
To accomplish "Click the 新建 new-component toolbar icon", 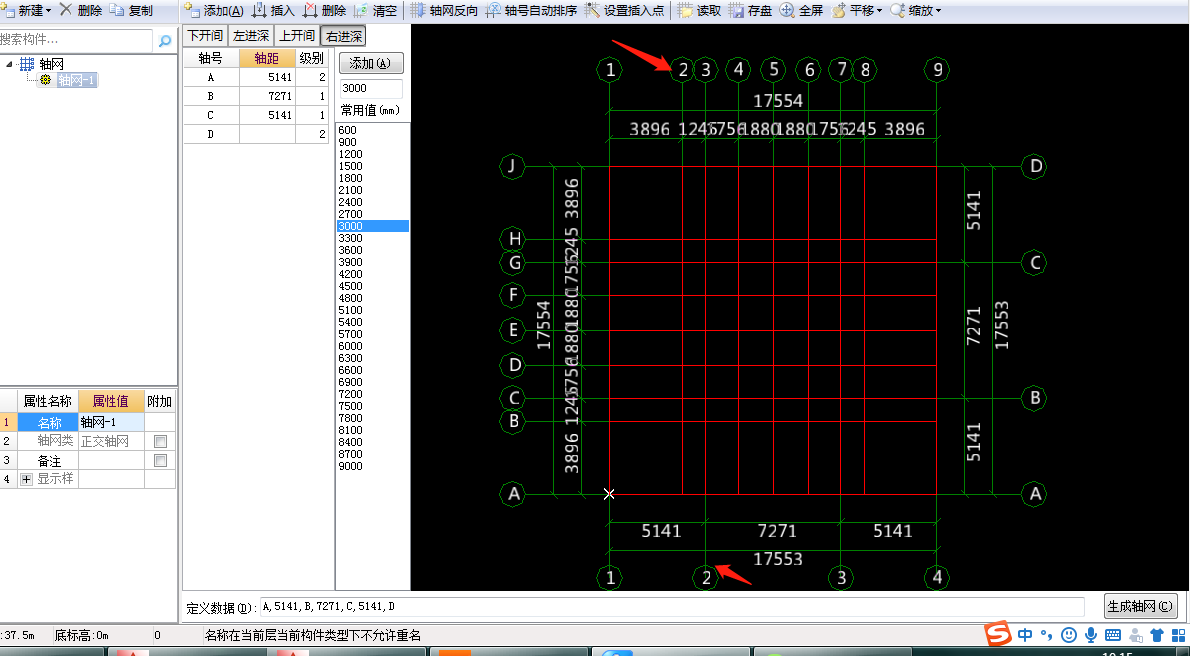I will 8,11.
